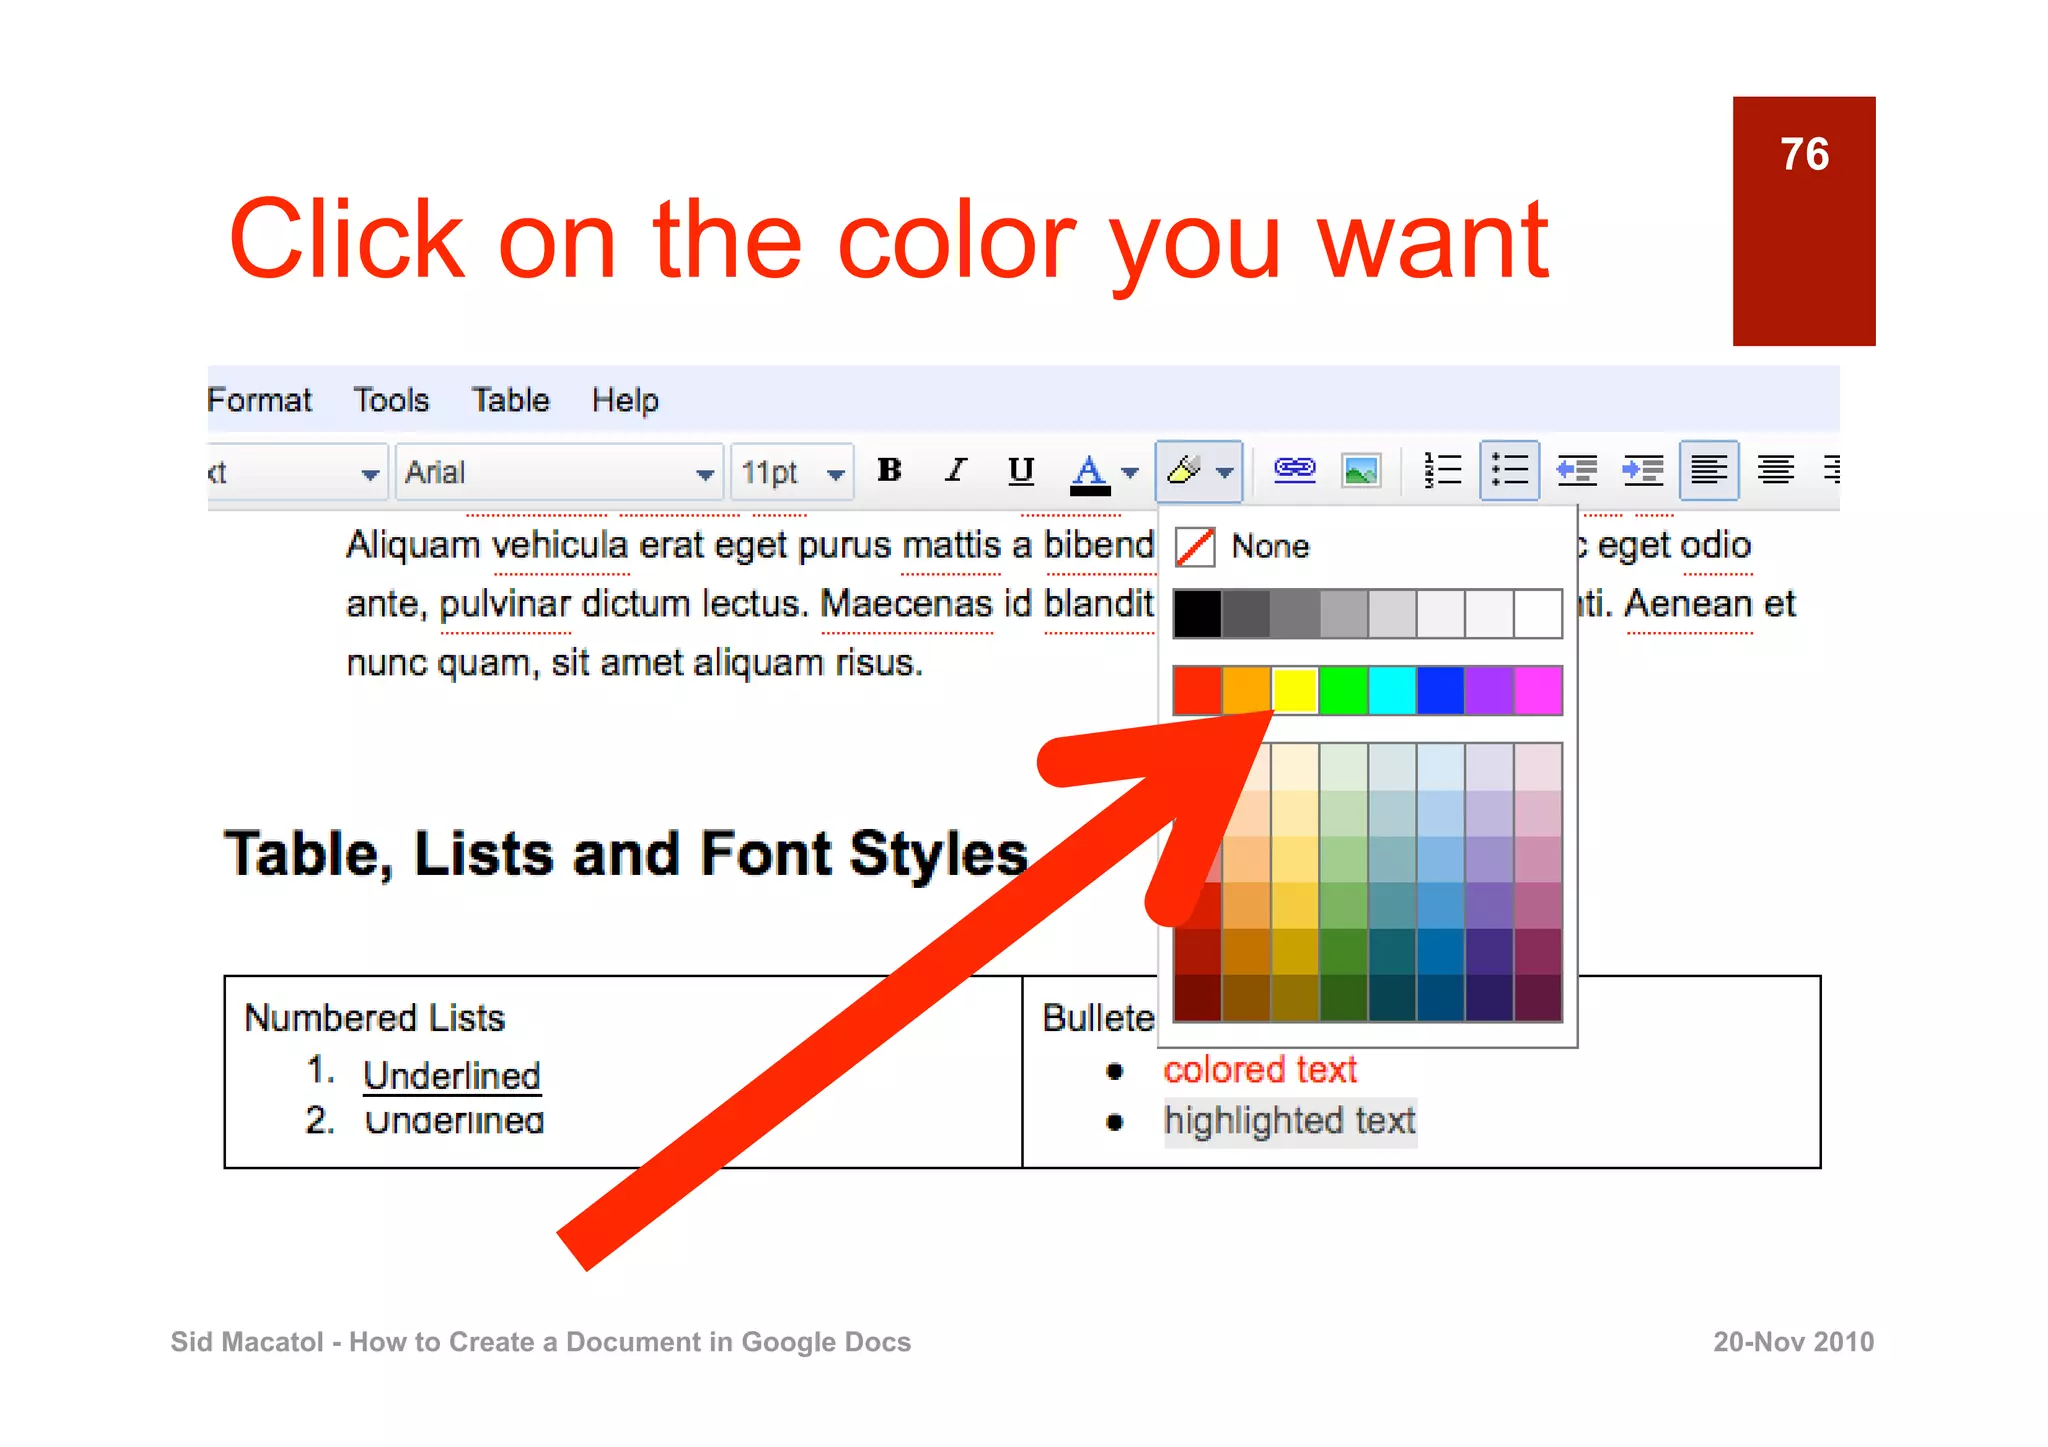The height and width of the screenshot is (1447, 2048).
Task: Toggle bold formatting
Action: (x=889, y=470)
